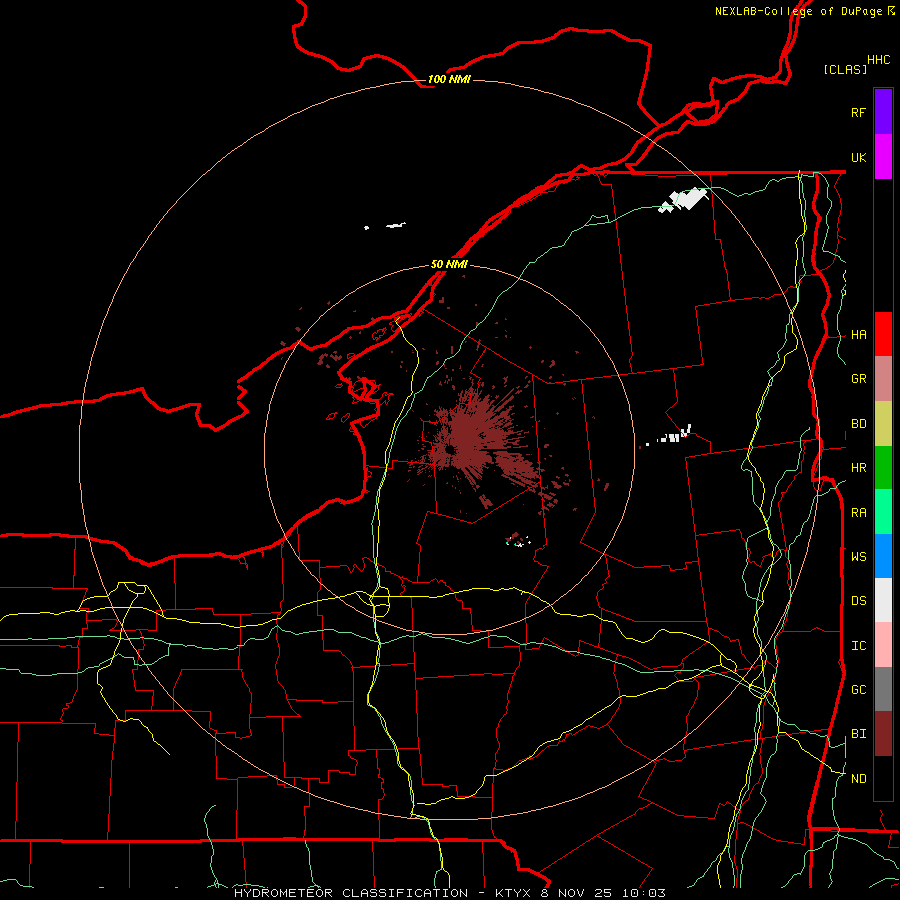Click the RA legend label text

pyautogui.click(x=859, y=513)
